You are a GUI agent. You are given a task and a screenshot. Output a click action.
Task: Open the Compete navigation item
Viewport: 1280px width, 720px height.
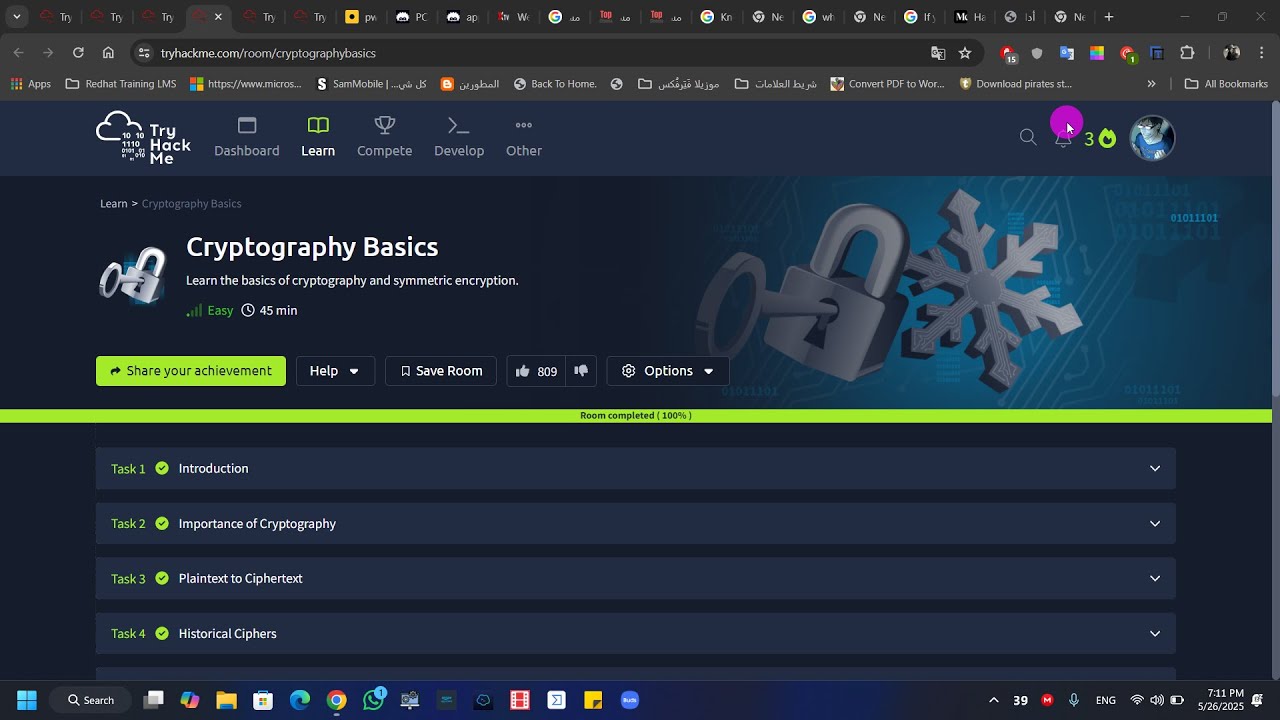coord(385,137)
